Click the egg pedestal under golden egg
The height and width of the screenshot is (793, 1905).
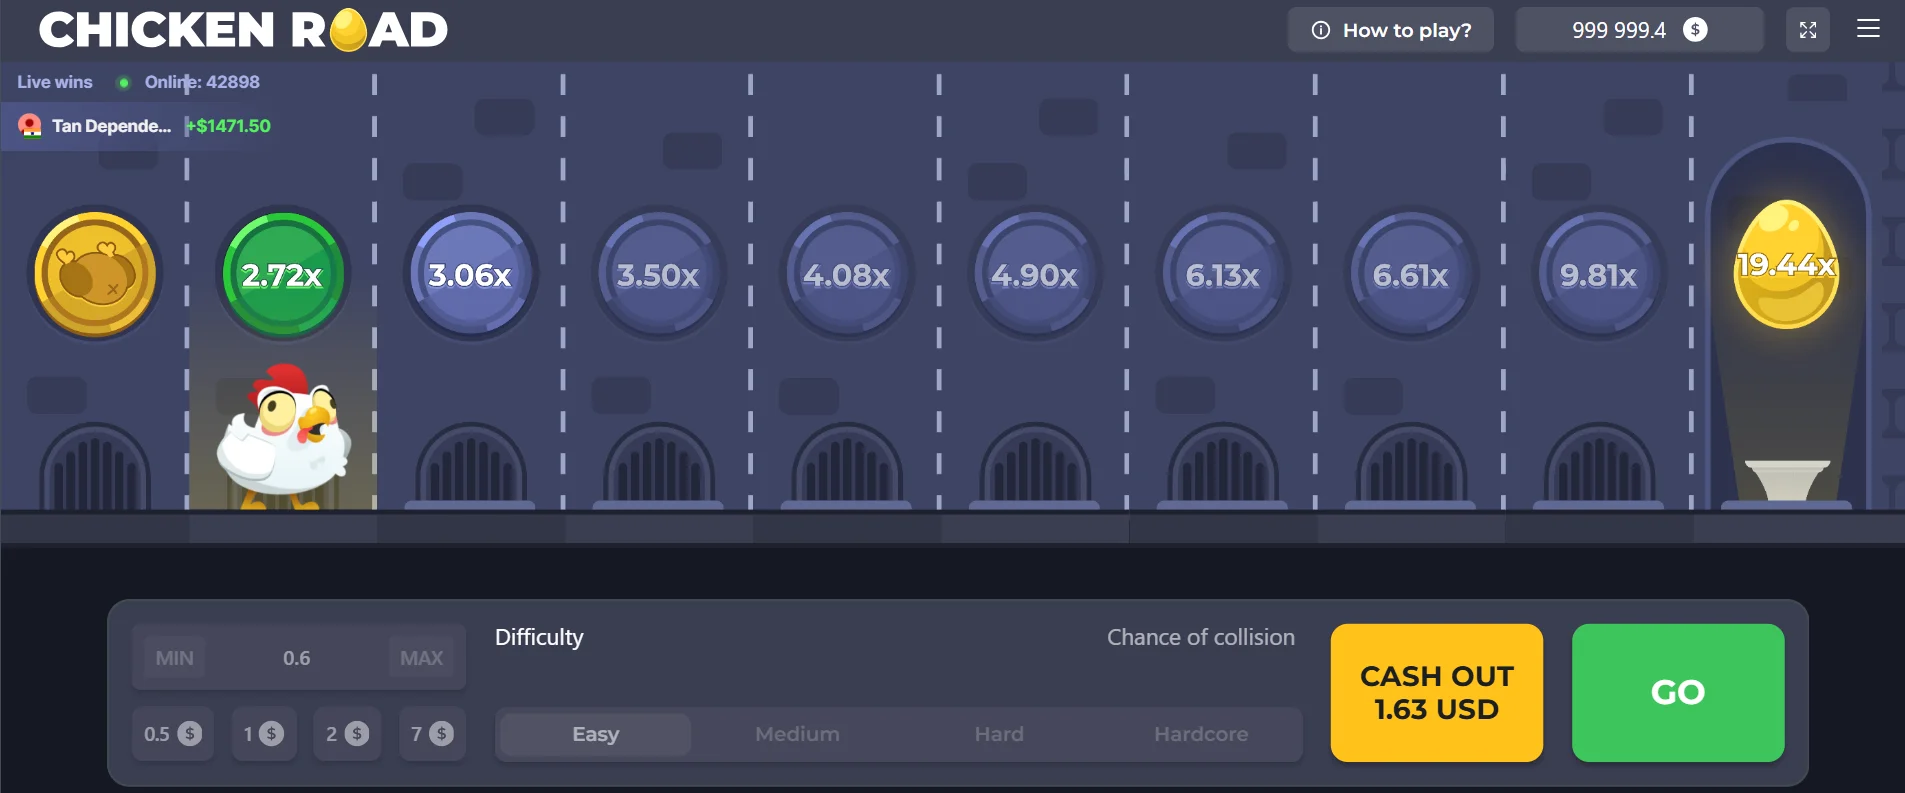(1787, 480)
